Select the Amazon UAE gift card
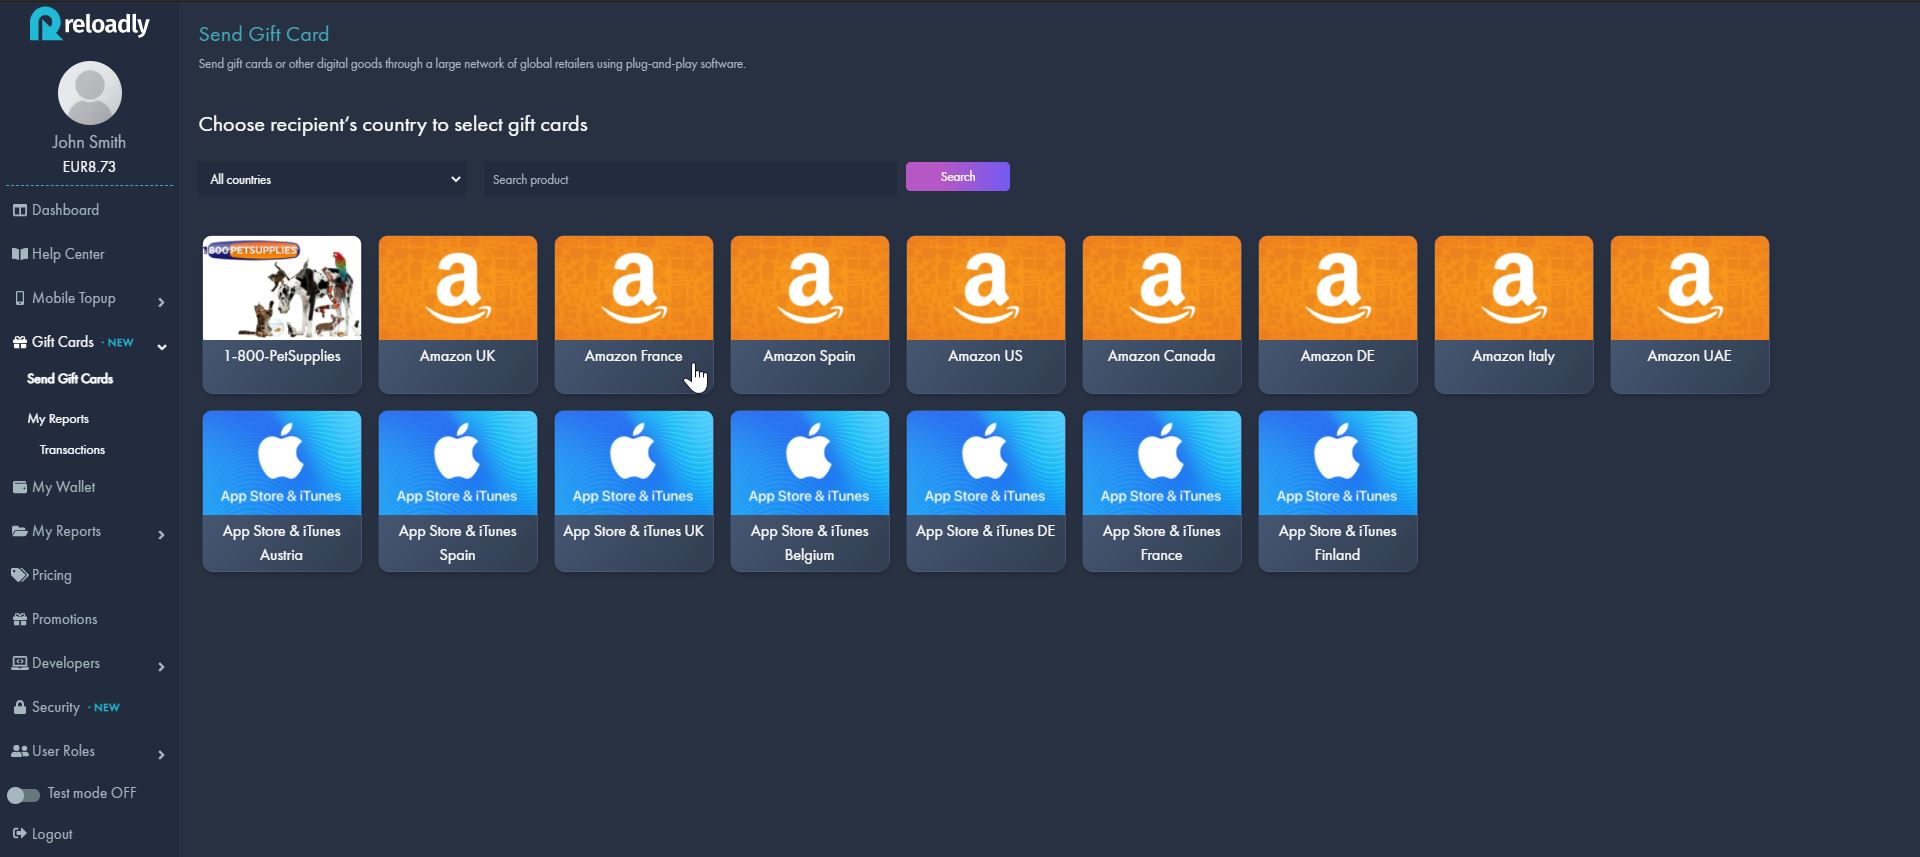1920x857 pixels. coord(1690,314)
